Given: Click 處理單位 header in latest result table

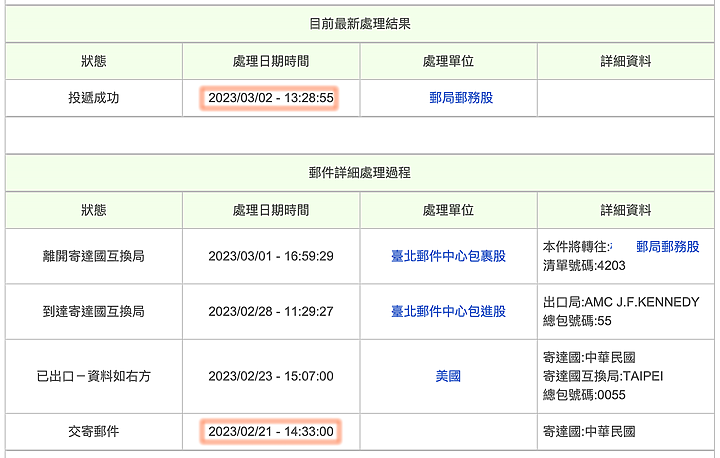Looking at the screenshot, I should click(x=448, y=61).
